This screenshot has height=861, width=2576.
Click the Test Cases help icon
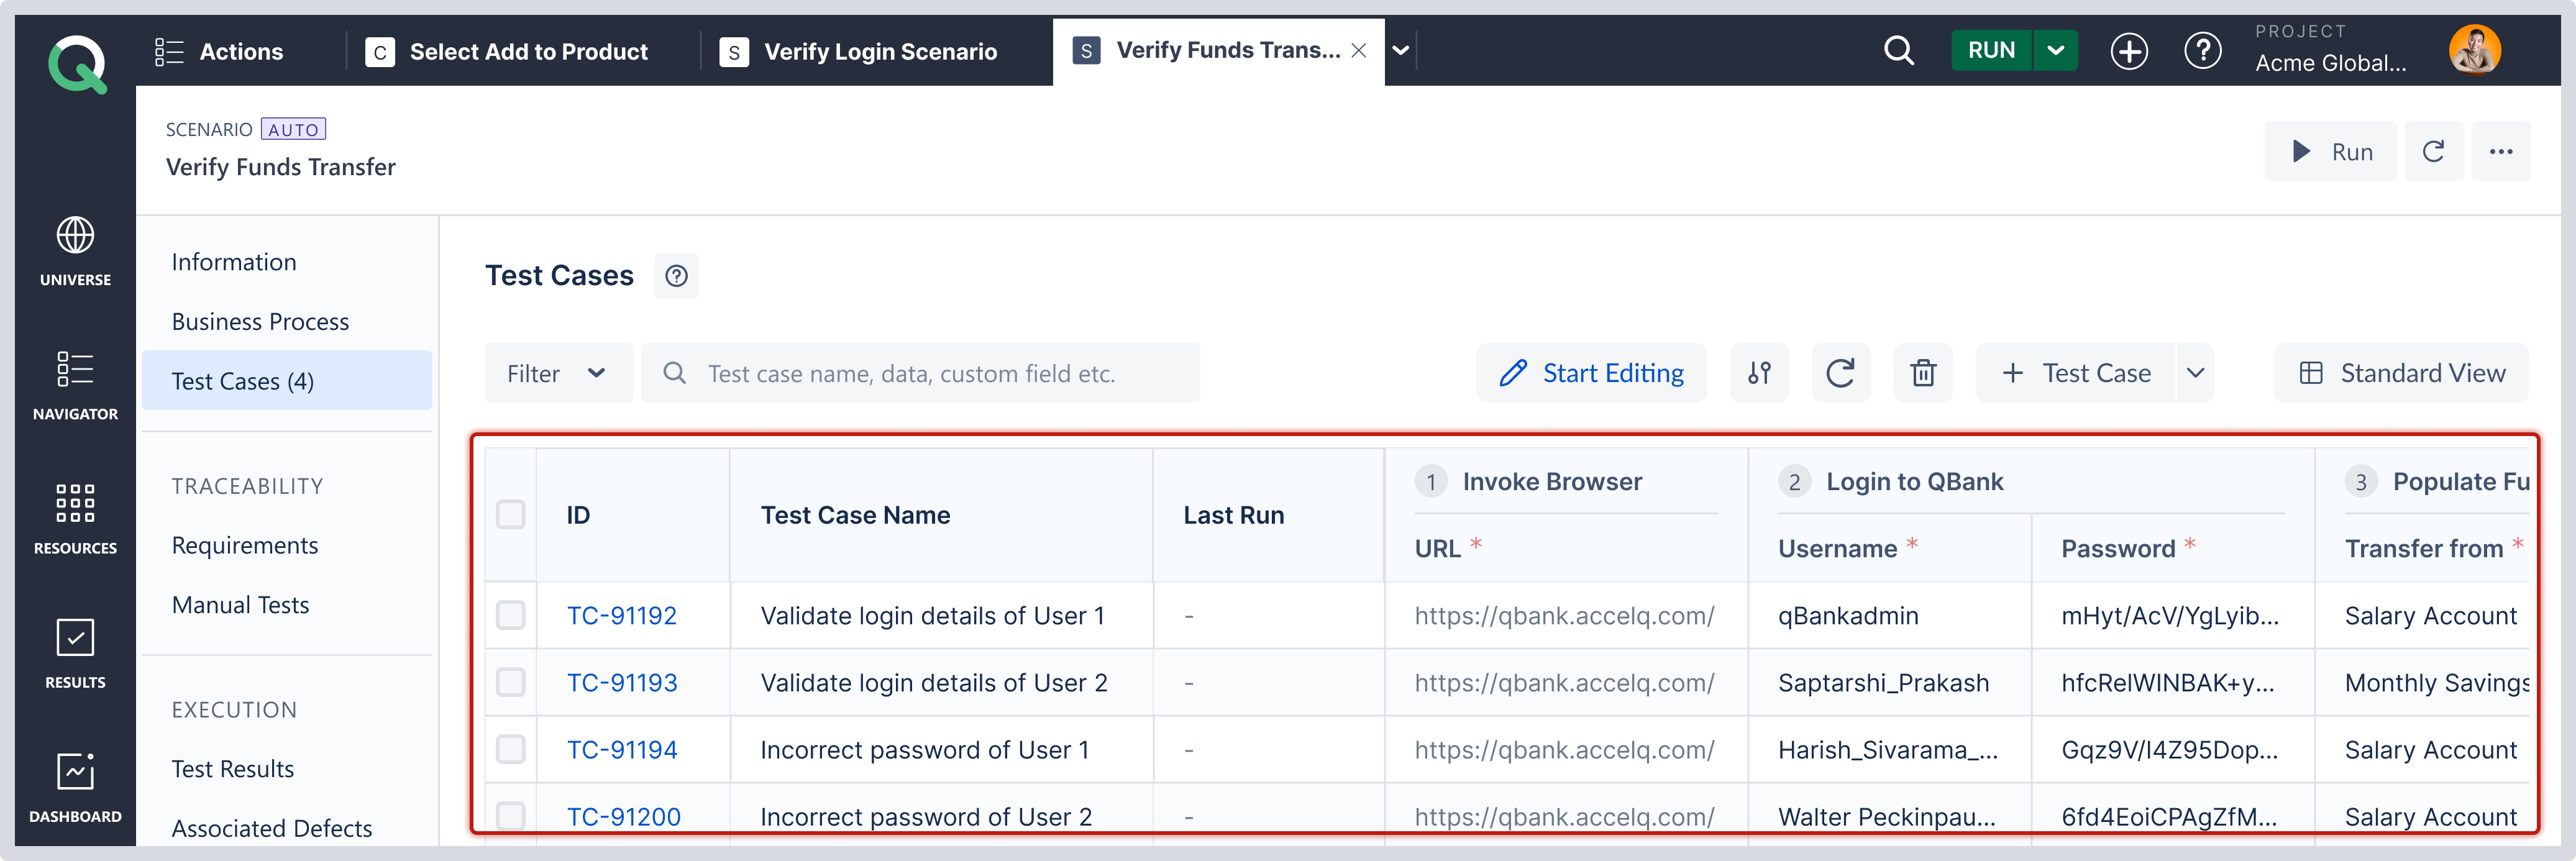tap(676, 276)
